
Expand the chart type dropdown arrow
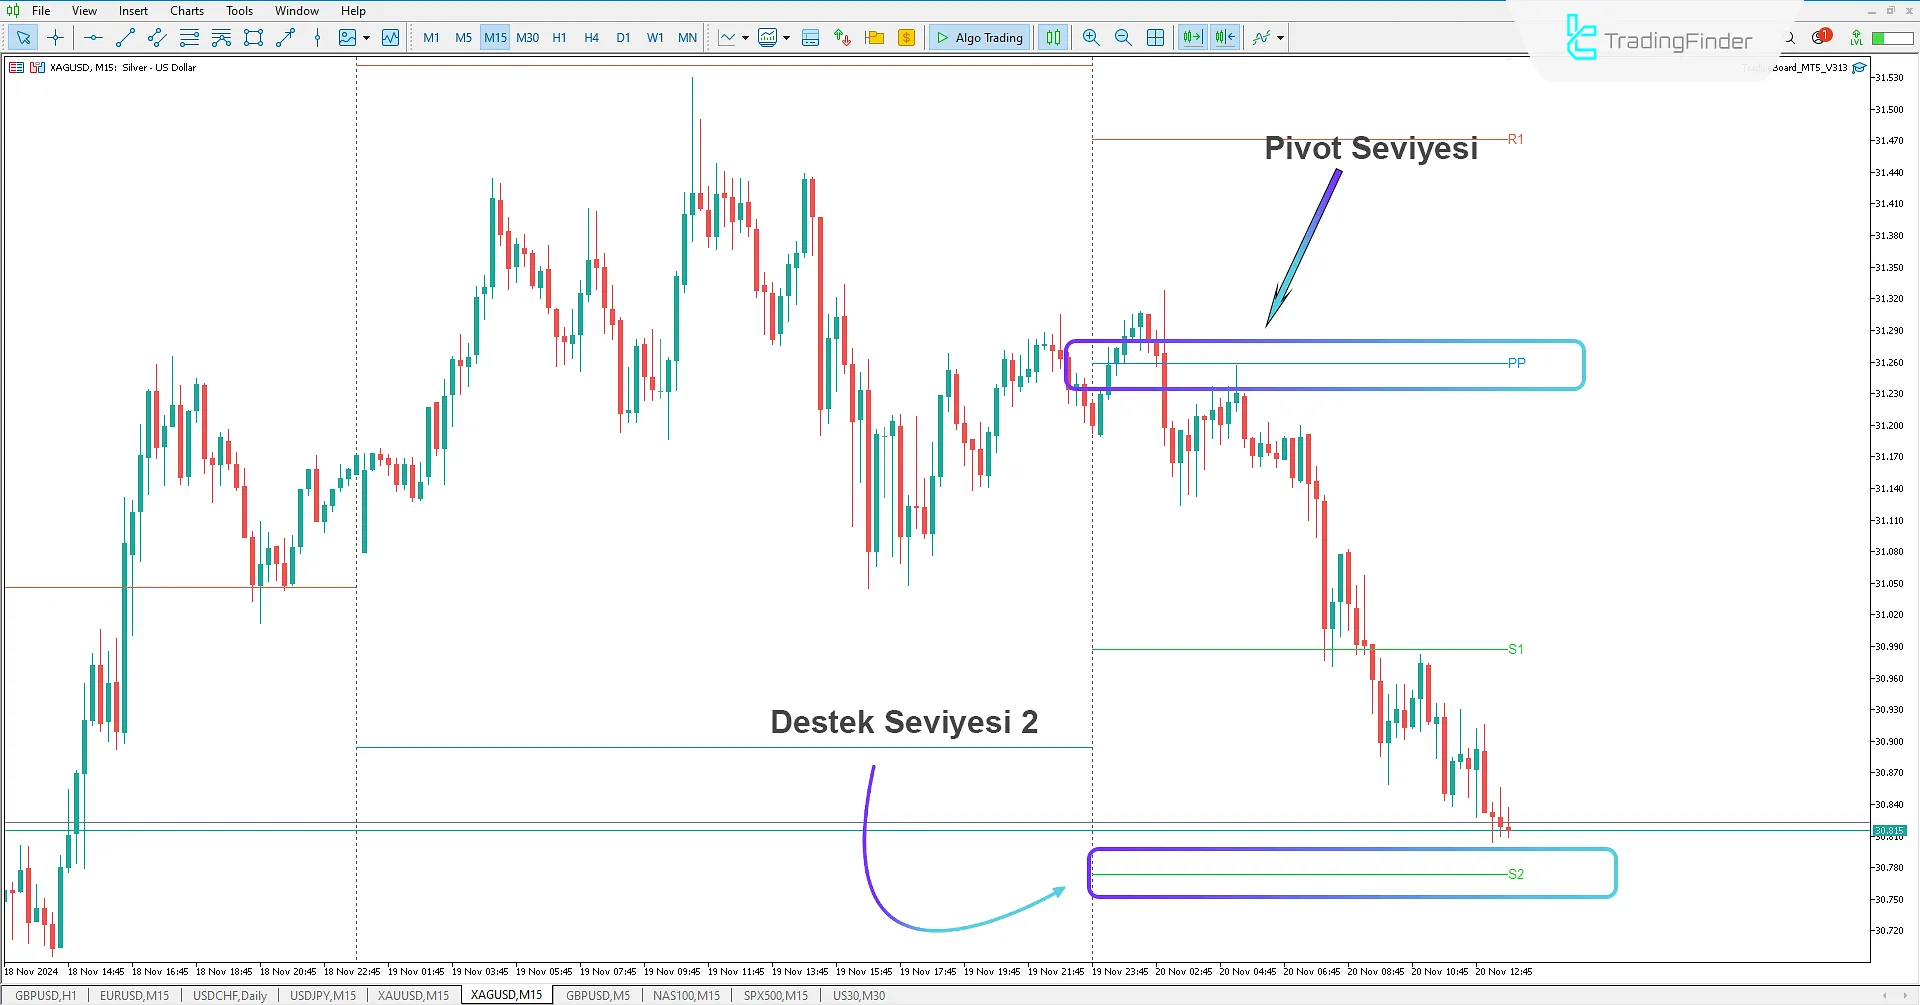point(745,38)
